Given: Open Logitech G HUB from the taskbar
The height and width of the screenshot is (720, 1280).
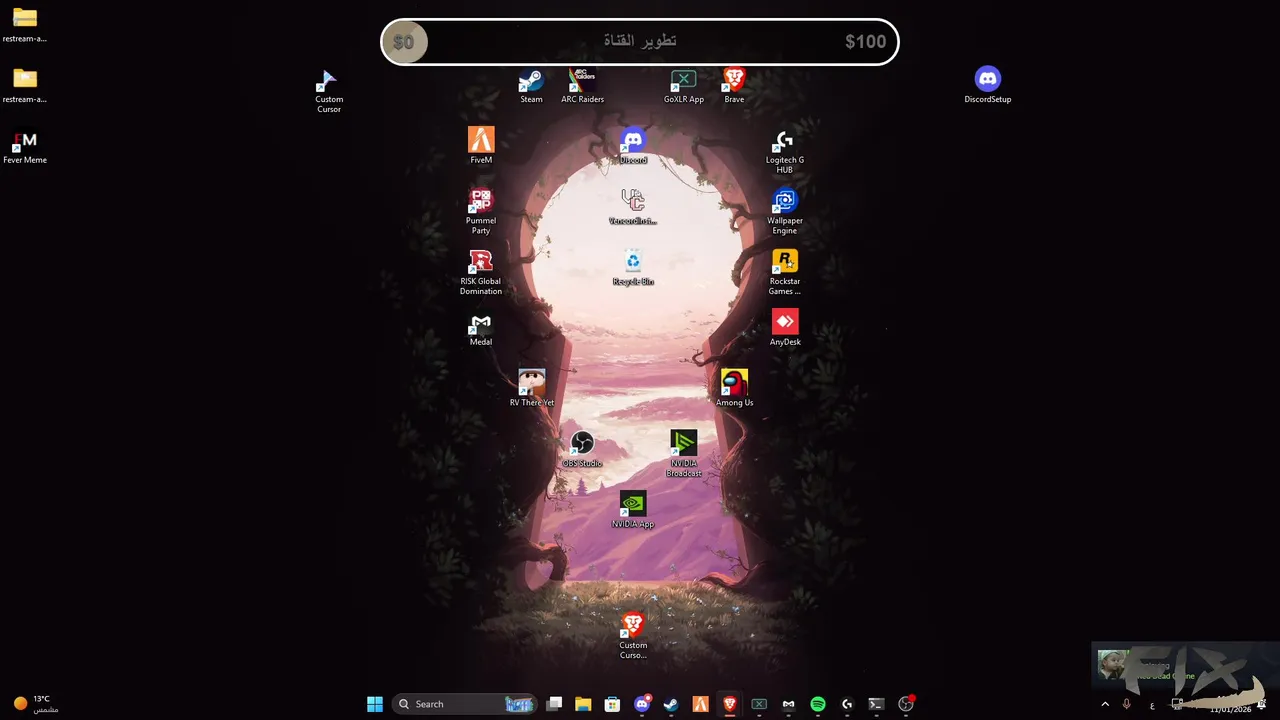Looking at the screenshot, I should 847,704.
